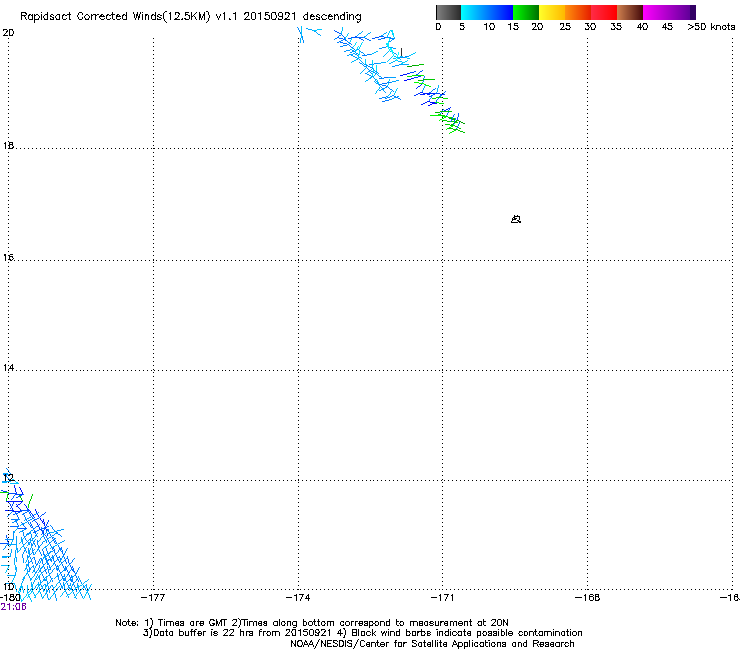
Task: Click the small black storm-center marker symbol
Action: [x=516, y=219]
